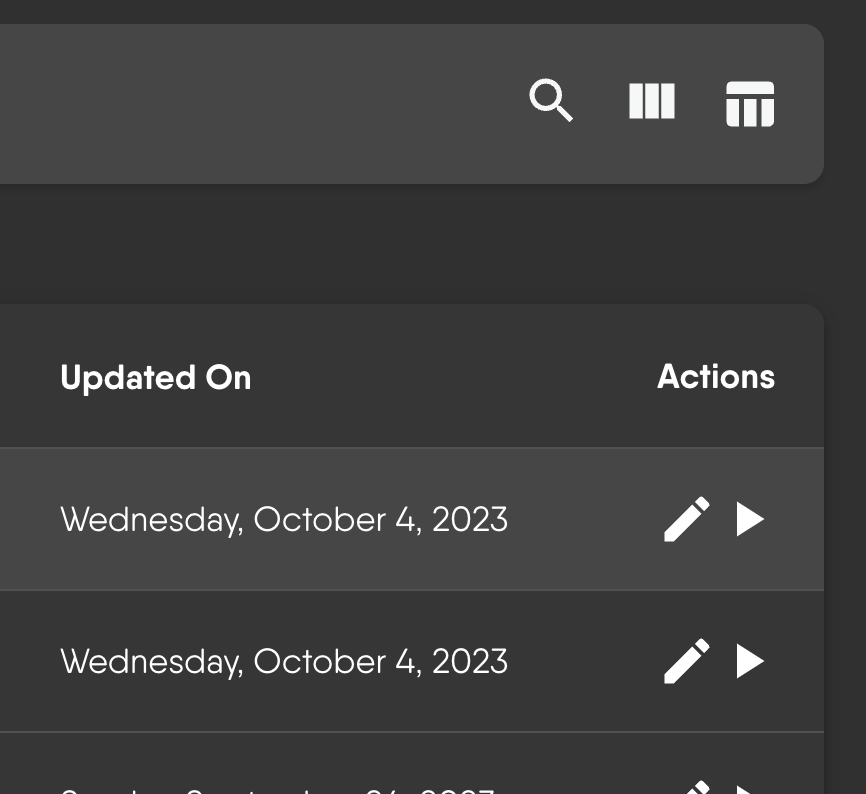Edit the second October 4 entry
This screenshot has width=866, height=794.
(x=686, y=661)
